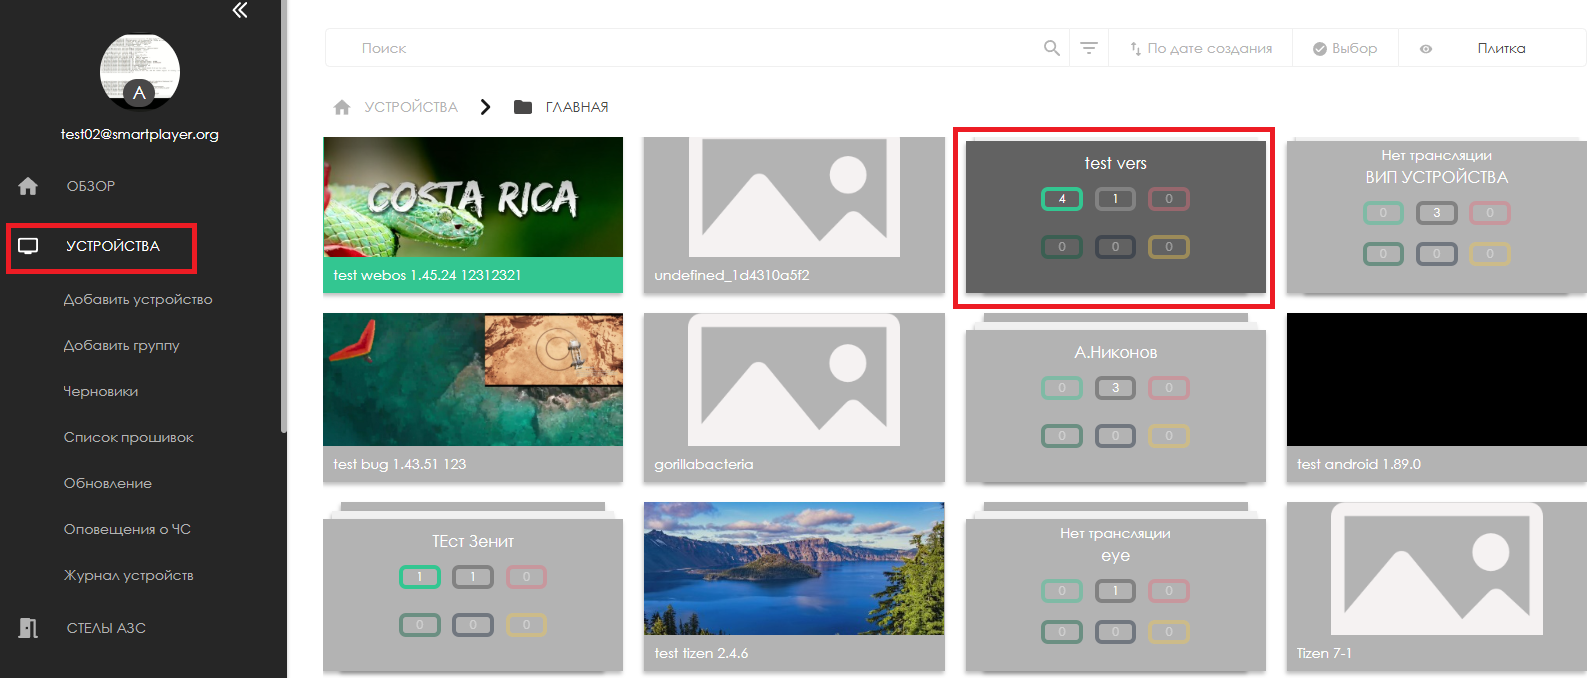This screenshot has height=678, width=1593.
Task: Click into the Поиск search field
Action: pos(690,48)
